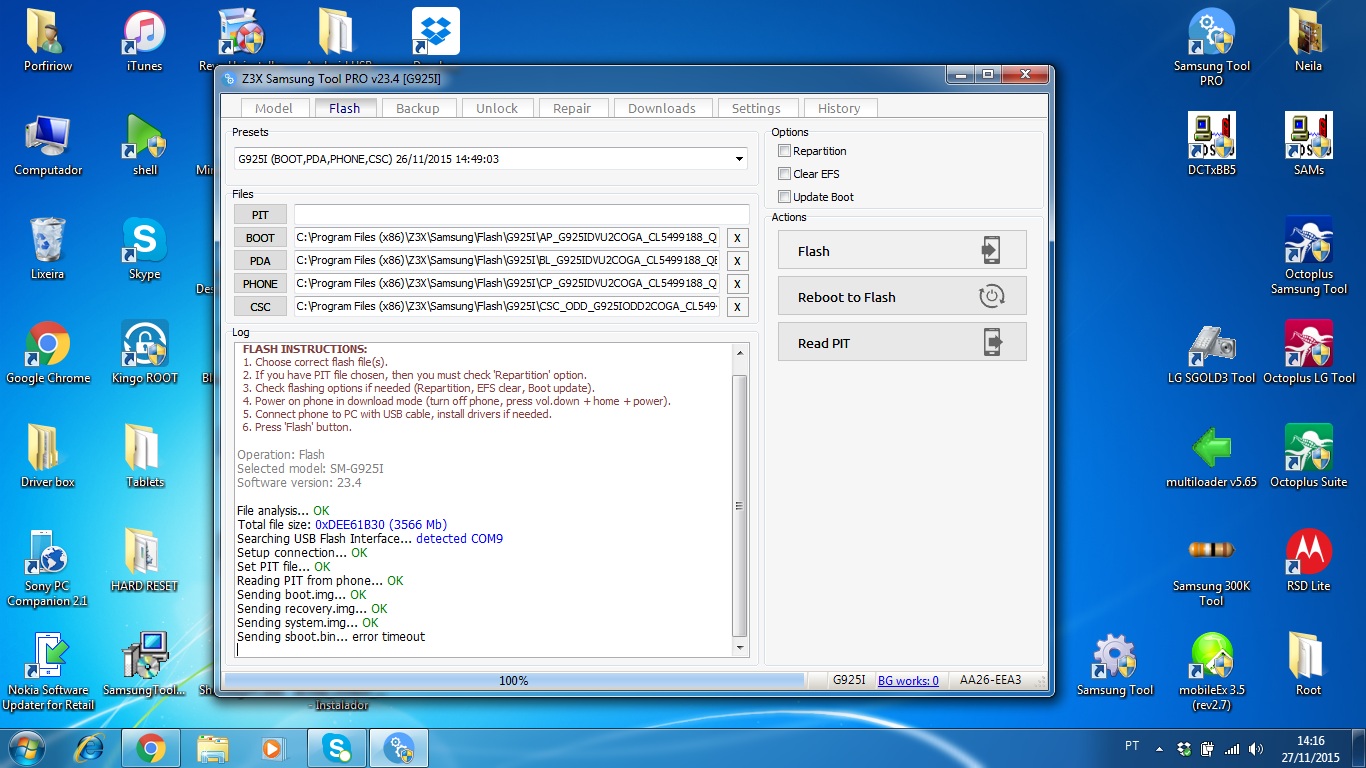Image resolution: width=1366 pixels, height=768 pixels.
Task: Switch to the Model tab
Action: pos(274,108)
